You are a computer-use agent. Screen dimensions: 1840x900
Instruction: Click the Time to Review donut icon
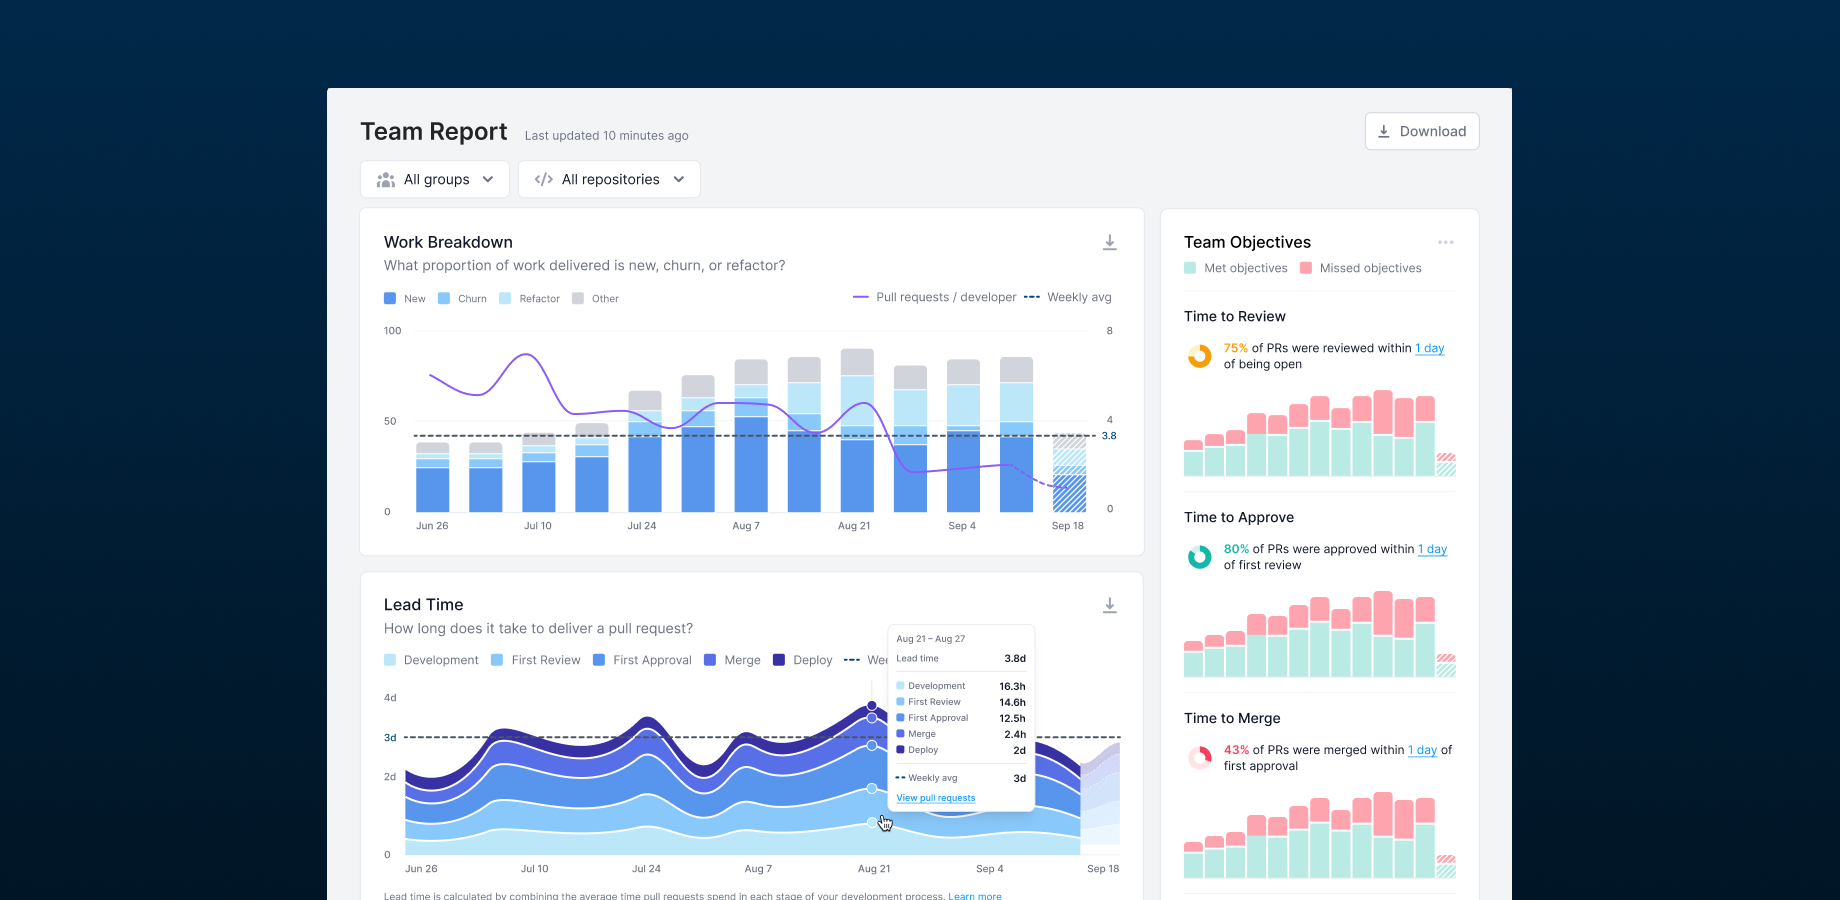coord(1199,356)
